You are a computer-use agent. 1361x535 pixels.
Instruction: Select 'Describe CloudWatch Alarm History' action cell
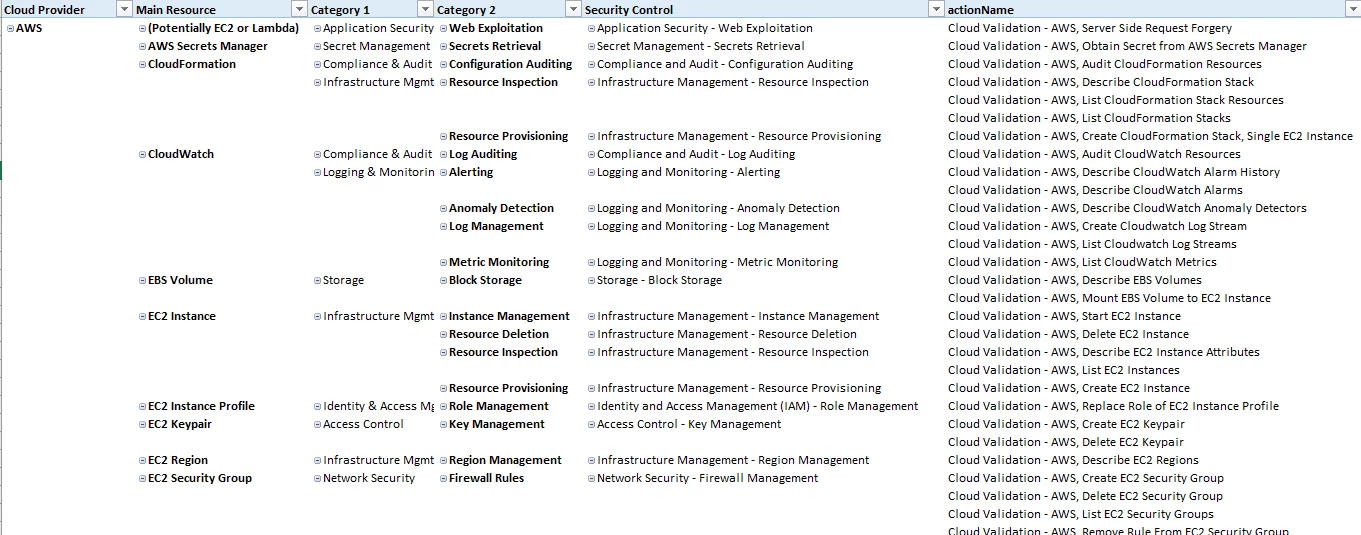point(1114,172)
